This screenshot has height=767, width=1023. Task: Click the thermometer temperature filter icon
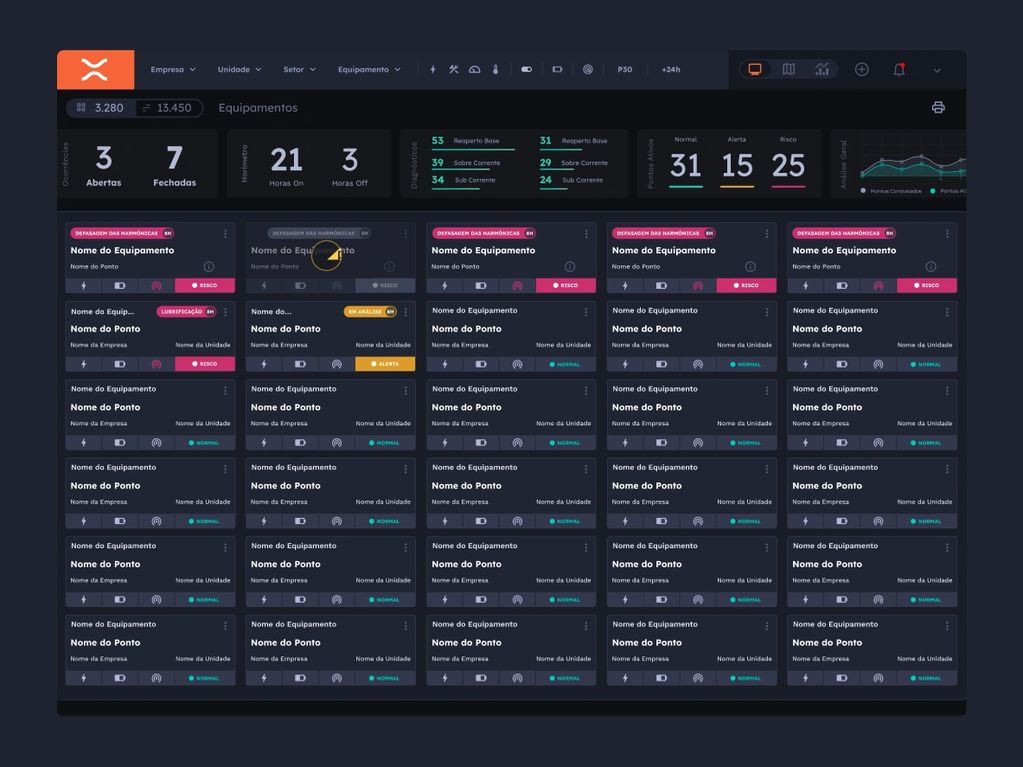[x=495, y=70]
